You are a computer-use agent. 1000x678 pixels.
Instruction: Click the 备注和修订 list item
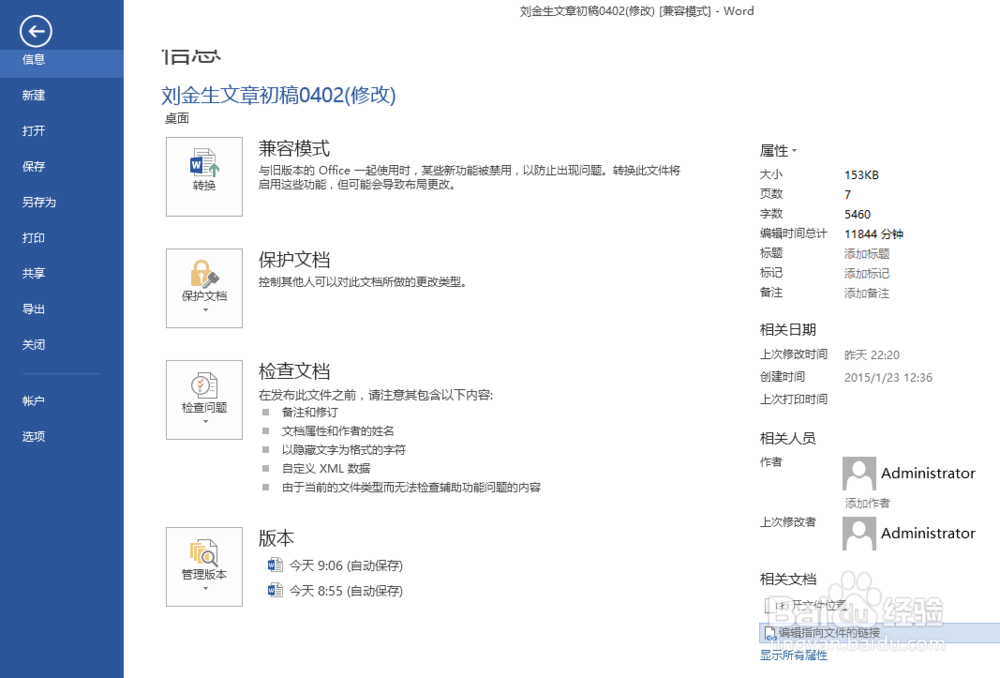(x=310, y=413)
